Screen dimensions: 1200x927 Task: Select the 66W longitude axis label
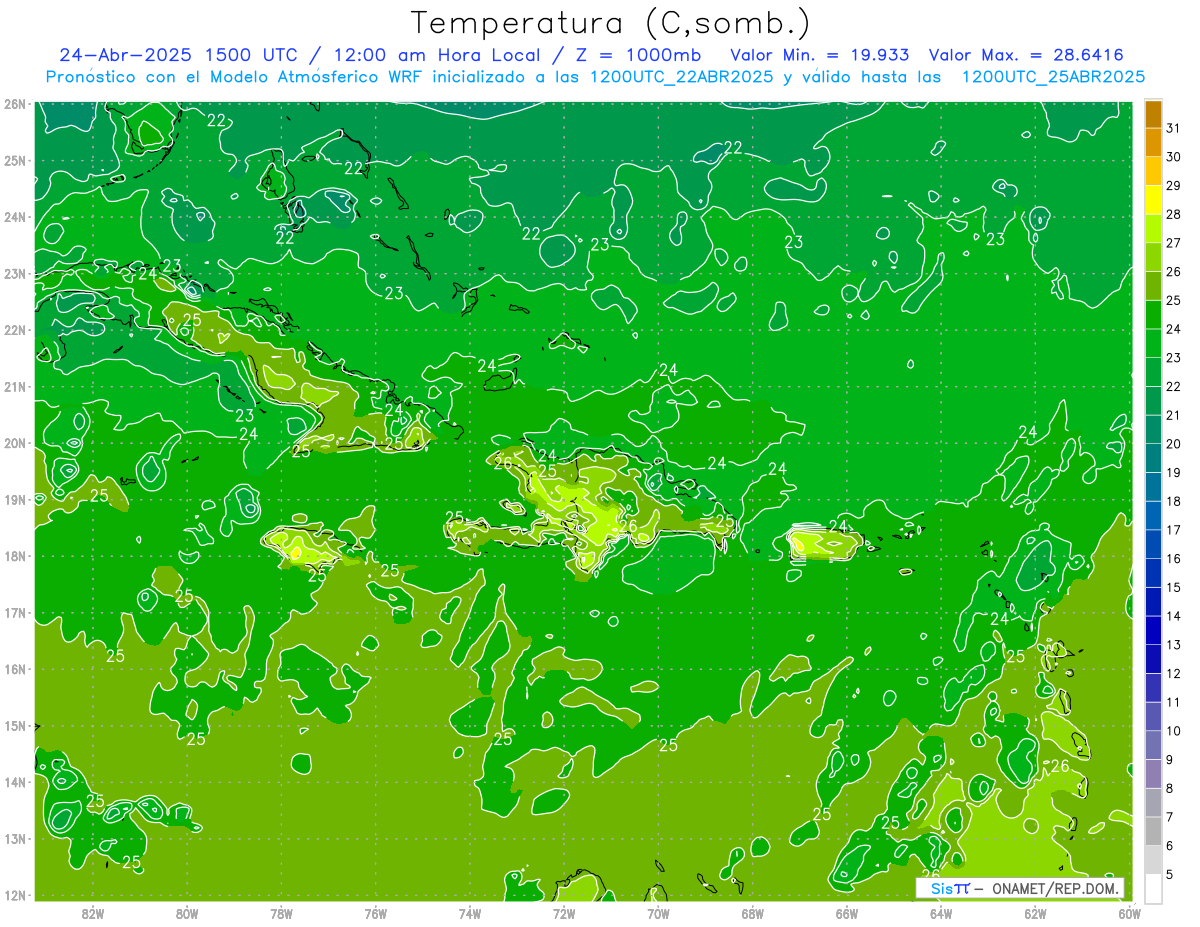pos(847,913)
